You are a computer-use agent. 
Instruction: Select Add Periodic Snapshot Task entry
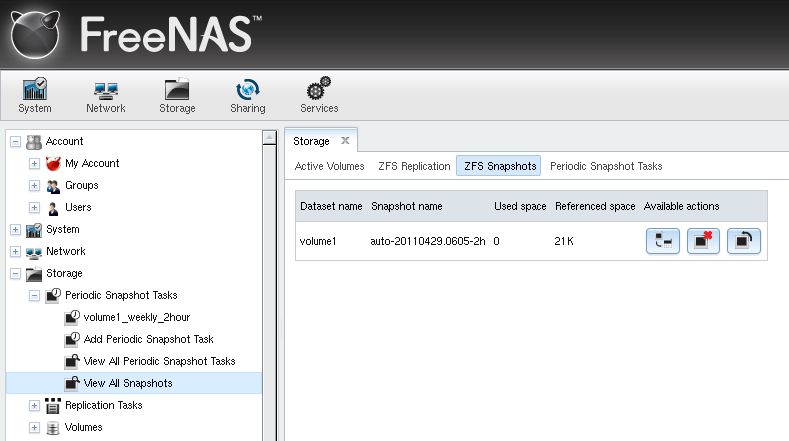pos(148,339)
